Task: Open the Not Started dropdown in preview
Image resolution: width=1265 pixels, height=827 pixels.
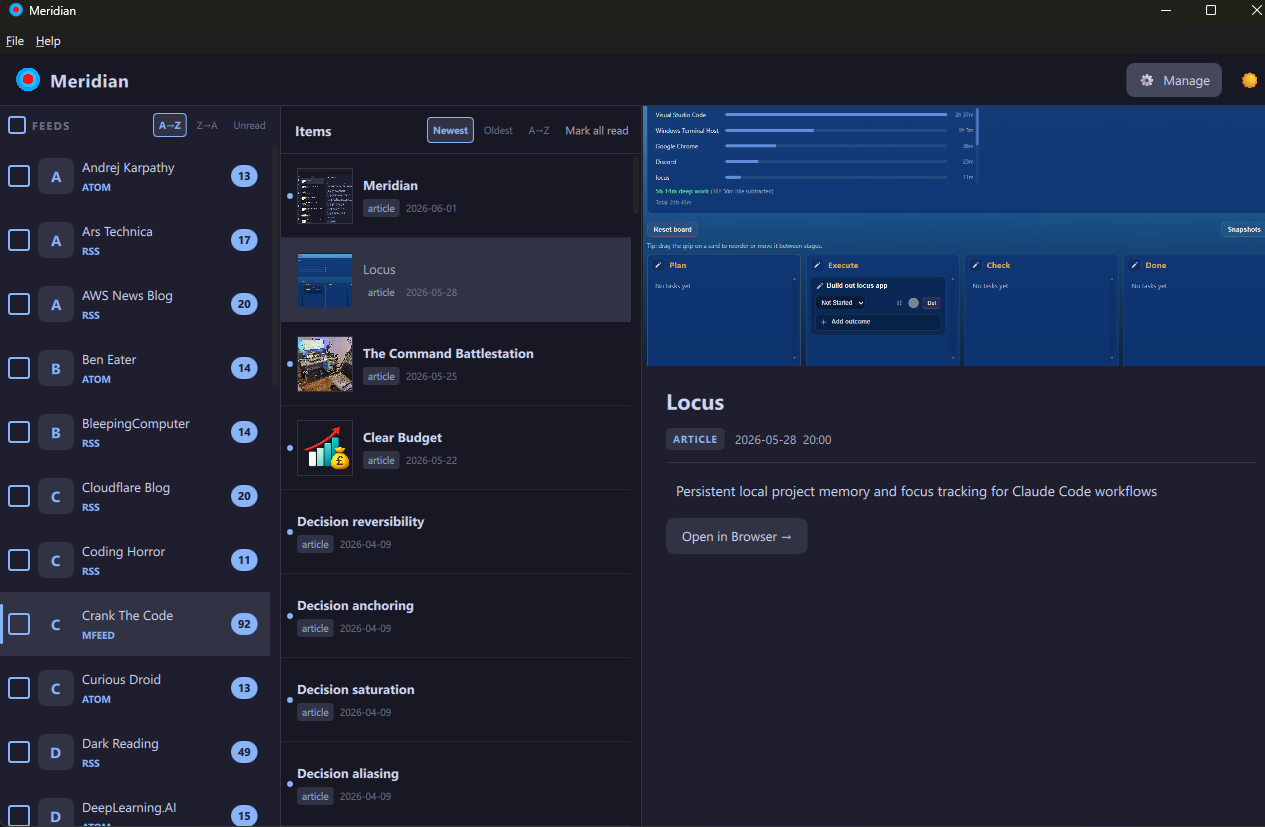Action: 841,303
